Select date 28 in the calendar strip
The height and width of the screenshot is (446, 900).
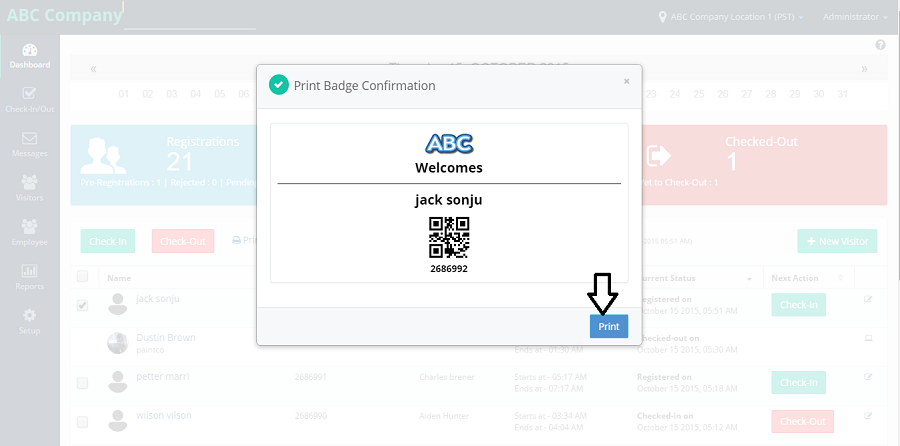tap(770, 94)
